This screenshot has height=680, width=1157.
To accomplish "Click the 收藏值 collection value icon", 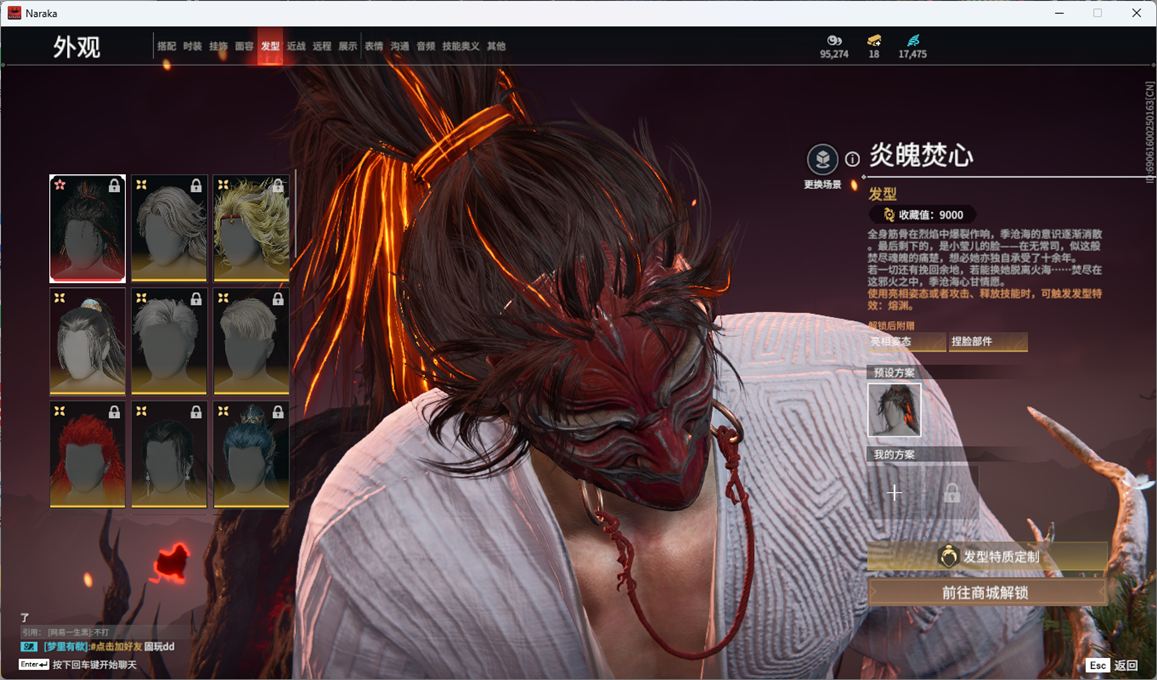I will coord(888,215).
